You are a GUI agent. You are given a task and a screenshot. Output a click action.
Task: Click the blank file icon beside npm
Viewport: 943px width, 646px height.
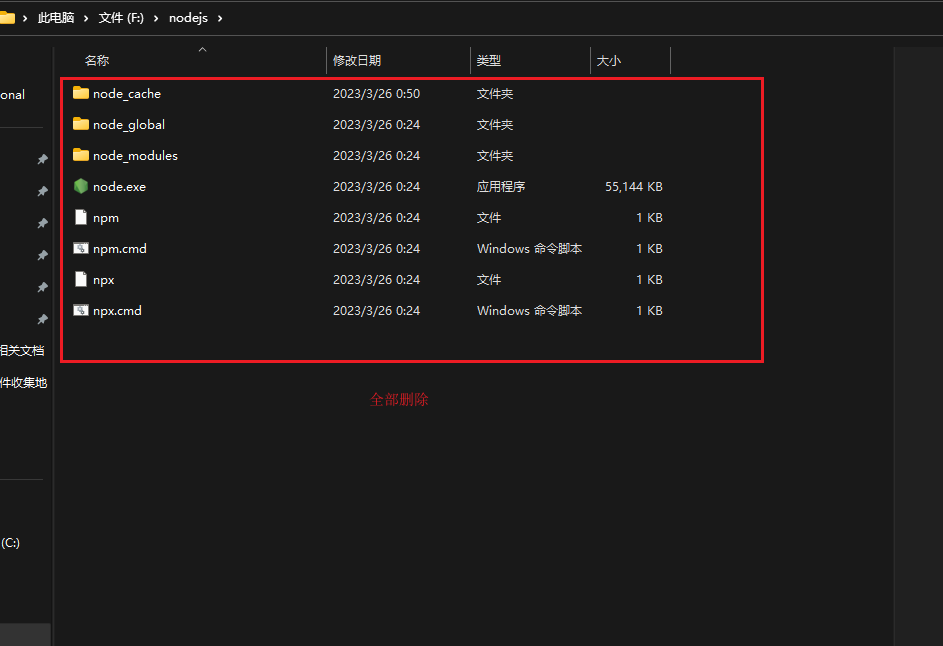(81, 217)
